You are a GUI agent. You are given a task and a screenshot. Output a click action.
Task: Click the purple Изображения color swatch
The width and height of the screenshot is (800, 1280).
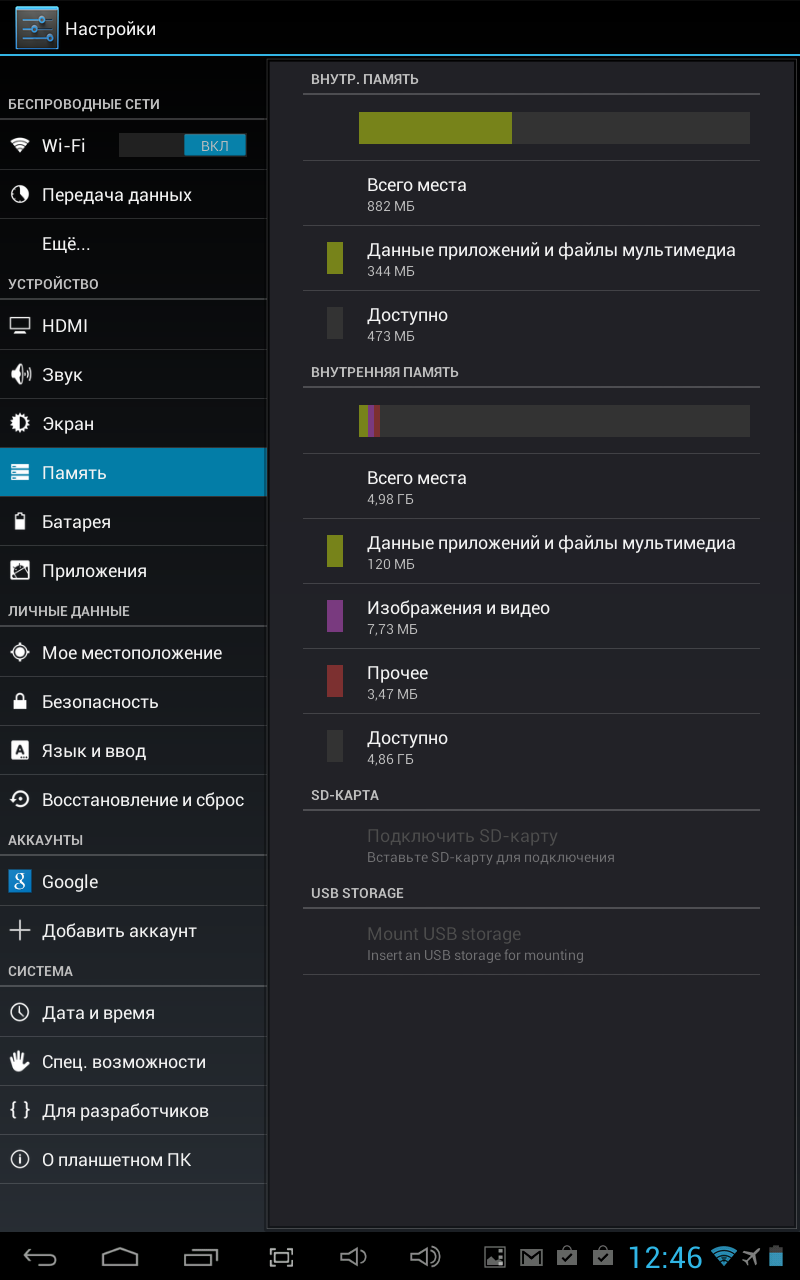335,616
